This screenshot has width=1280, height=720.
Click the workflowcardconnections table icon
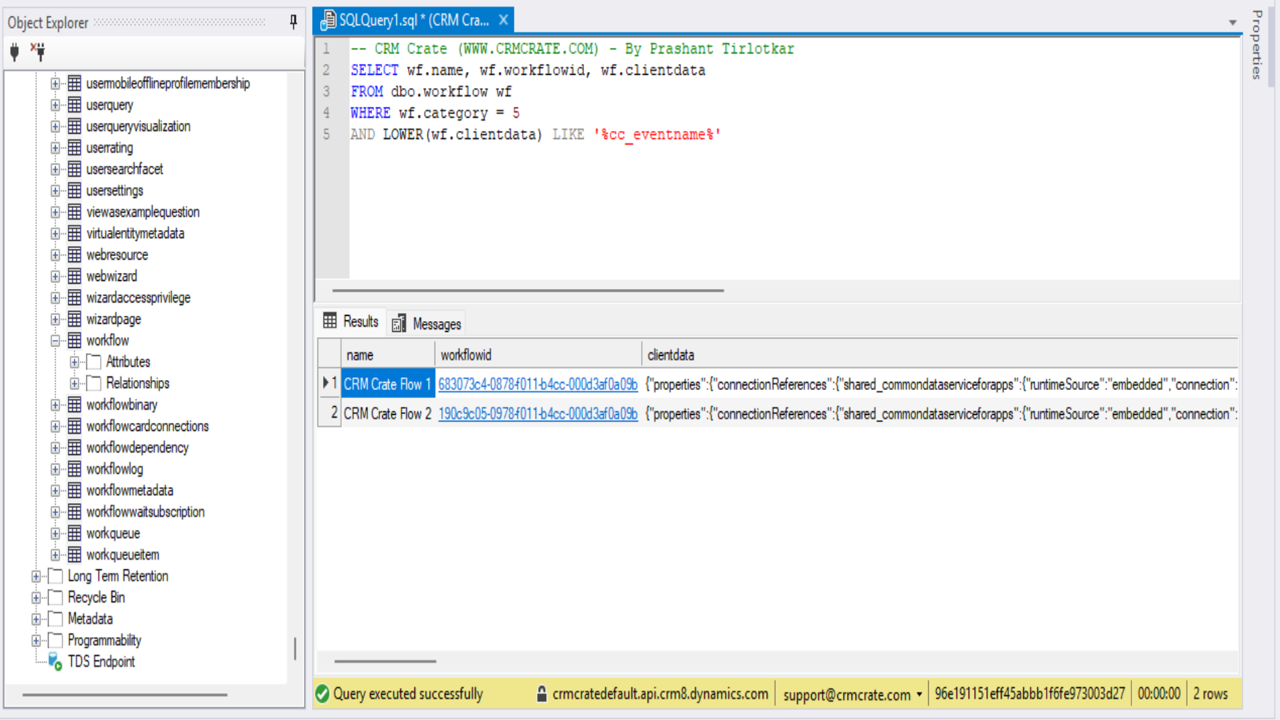pyautogui.click(x=74, y=426)
